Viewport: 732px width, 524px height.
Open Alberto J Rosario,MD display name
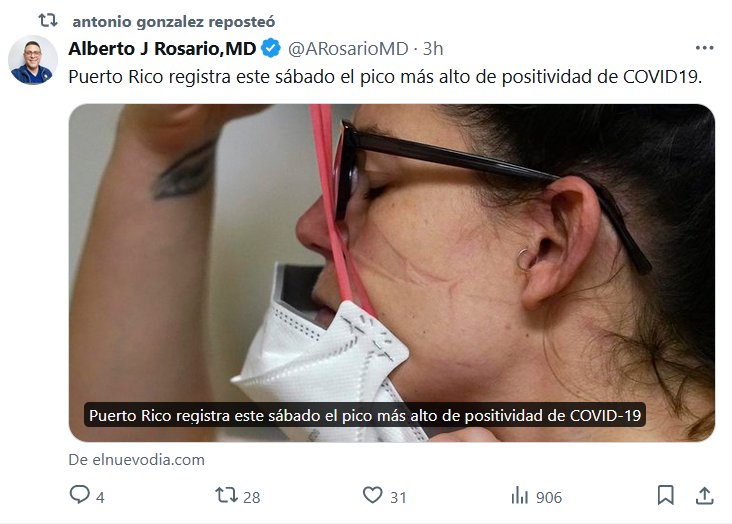pos(162,49)
